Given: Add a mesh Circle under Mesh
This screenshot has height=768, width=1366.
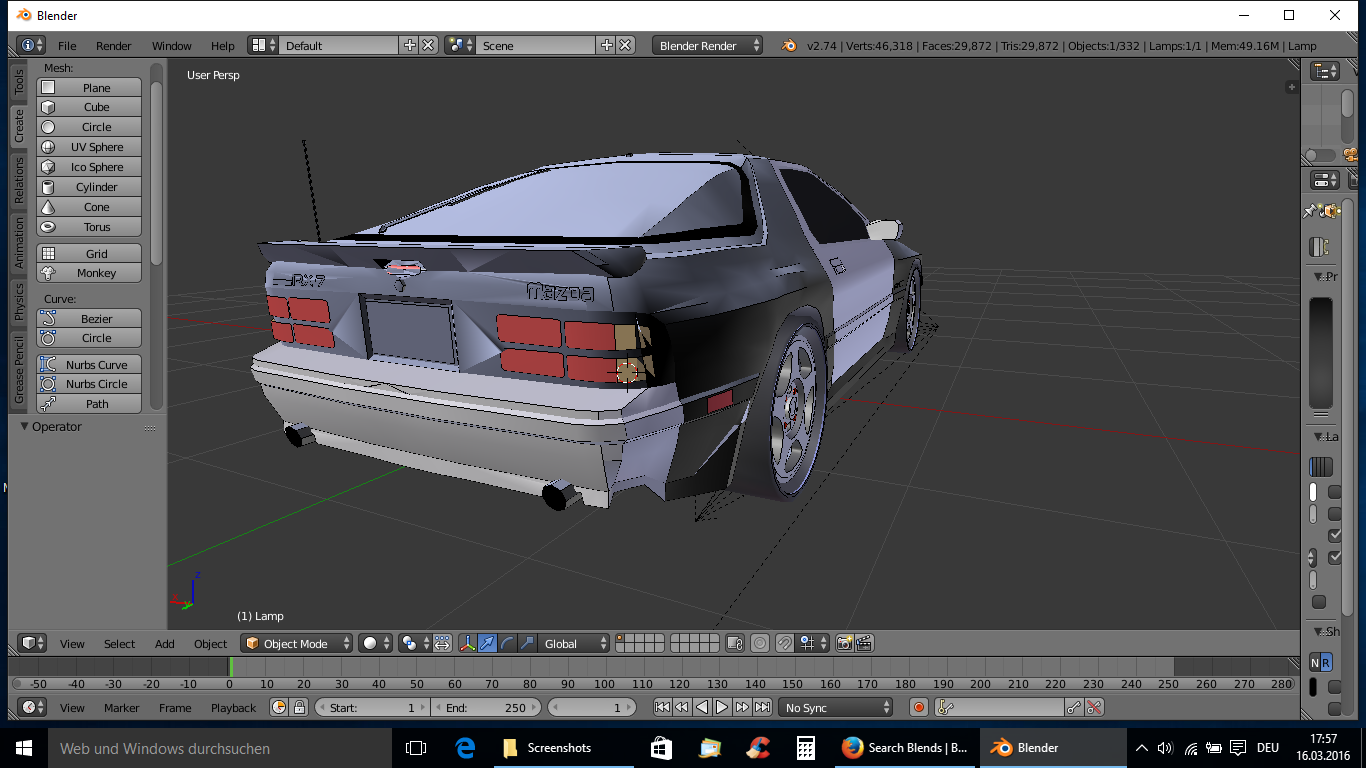Looking at the screenshot, I should 89,127.
